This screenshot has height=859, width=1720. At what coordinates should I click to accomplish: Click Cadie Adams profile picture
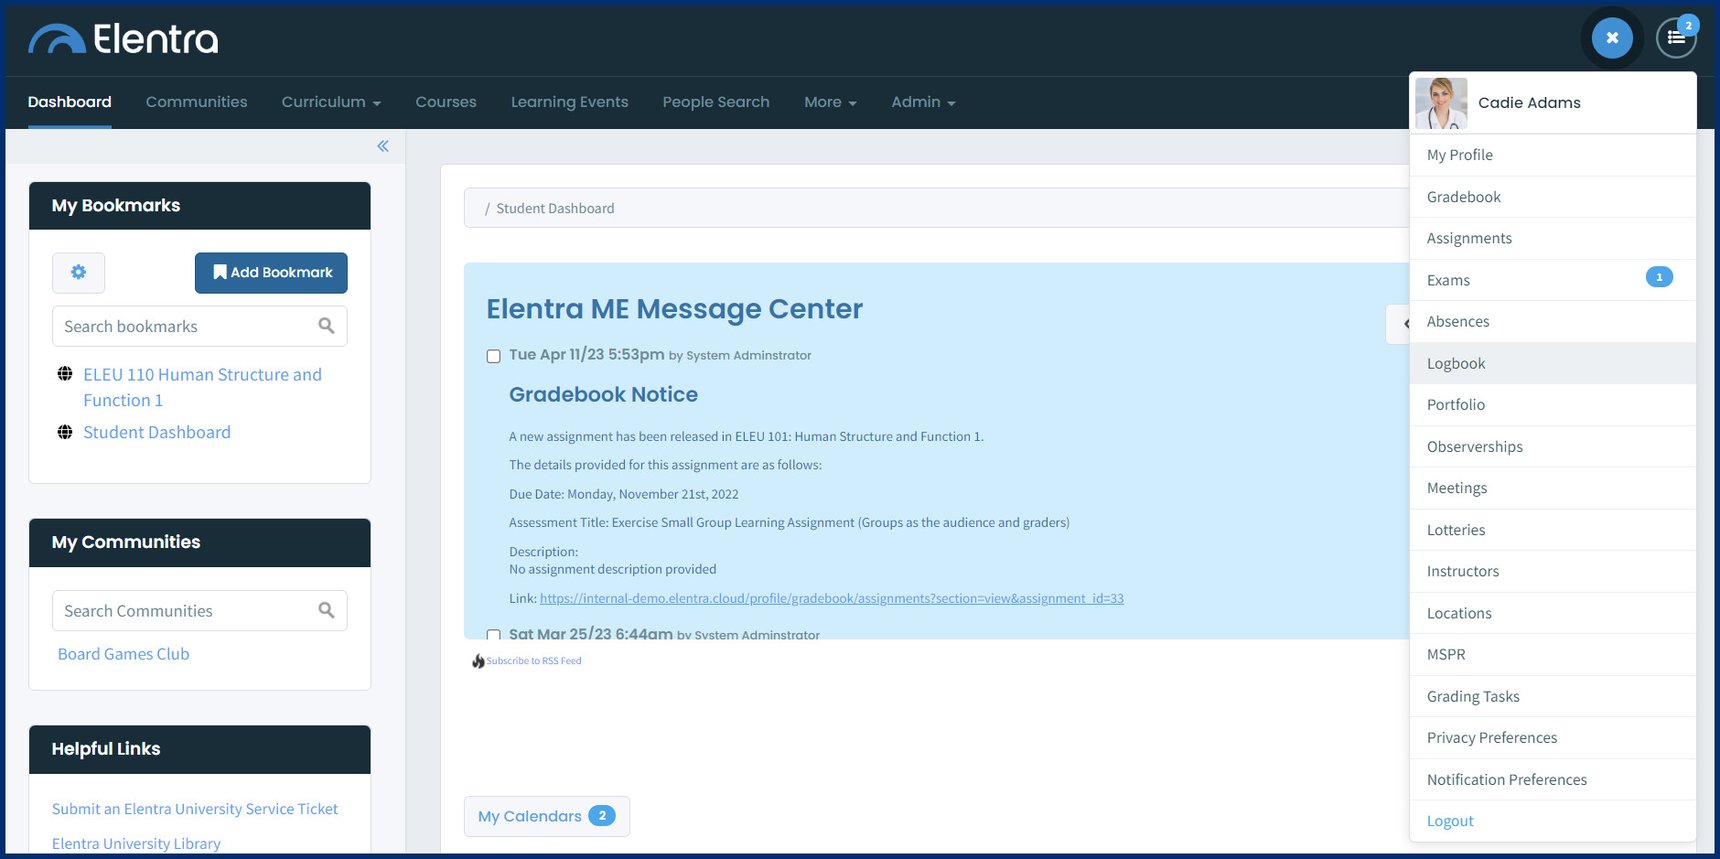pyautogui.click(x=1441, y=103)
